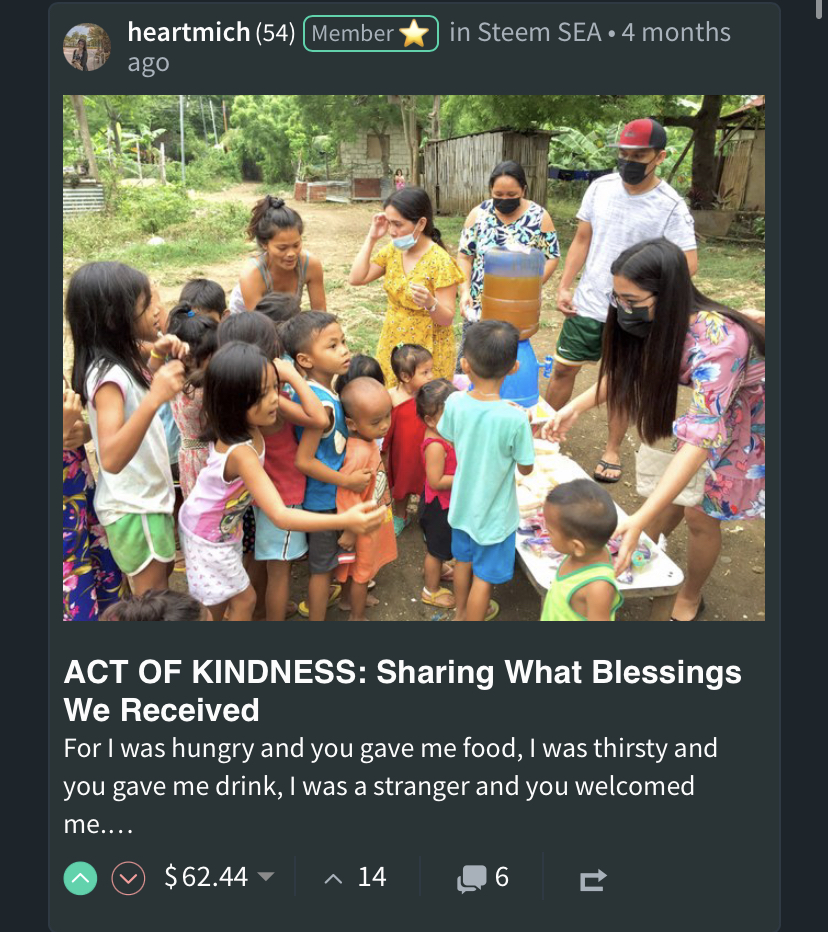Screen dimensions: 828x932
Task: Click the comment count number 6
Action: click(502, 877)
